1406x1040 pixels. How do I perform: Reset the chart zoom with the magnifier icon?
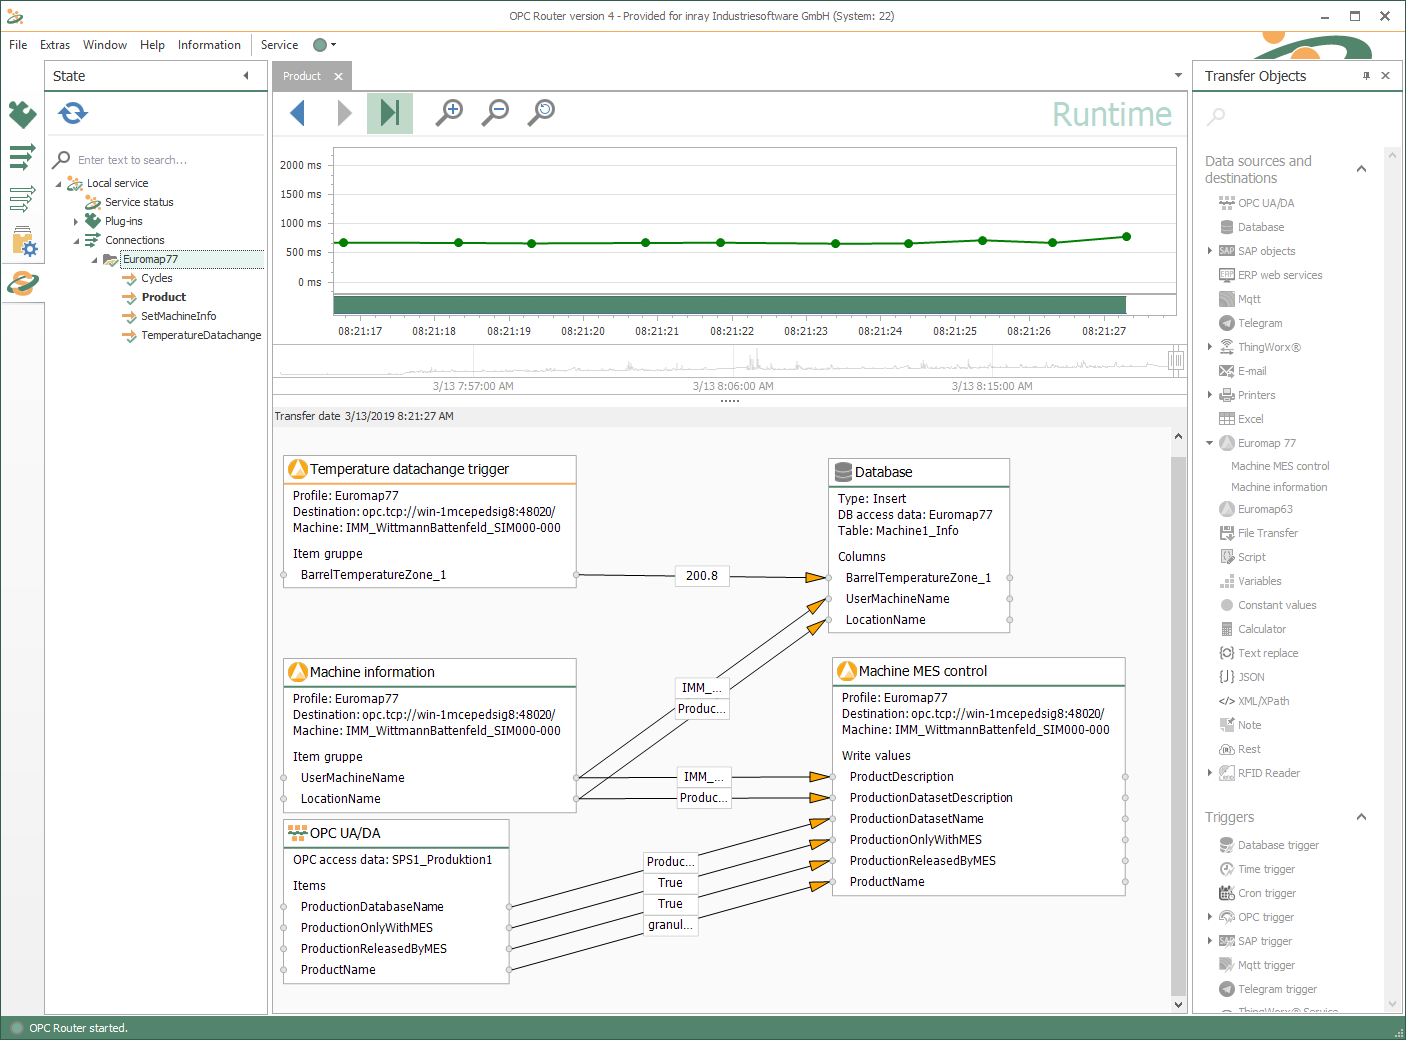[540, 113]
